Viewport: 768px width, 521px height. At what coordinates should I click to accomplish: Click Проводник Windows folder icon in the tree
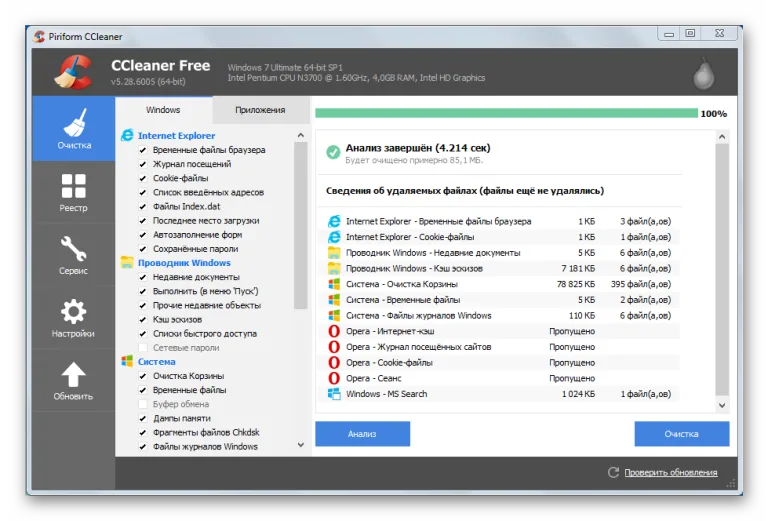pos(127,262)
